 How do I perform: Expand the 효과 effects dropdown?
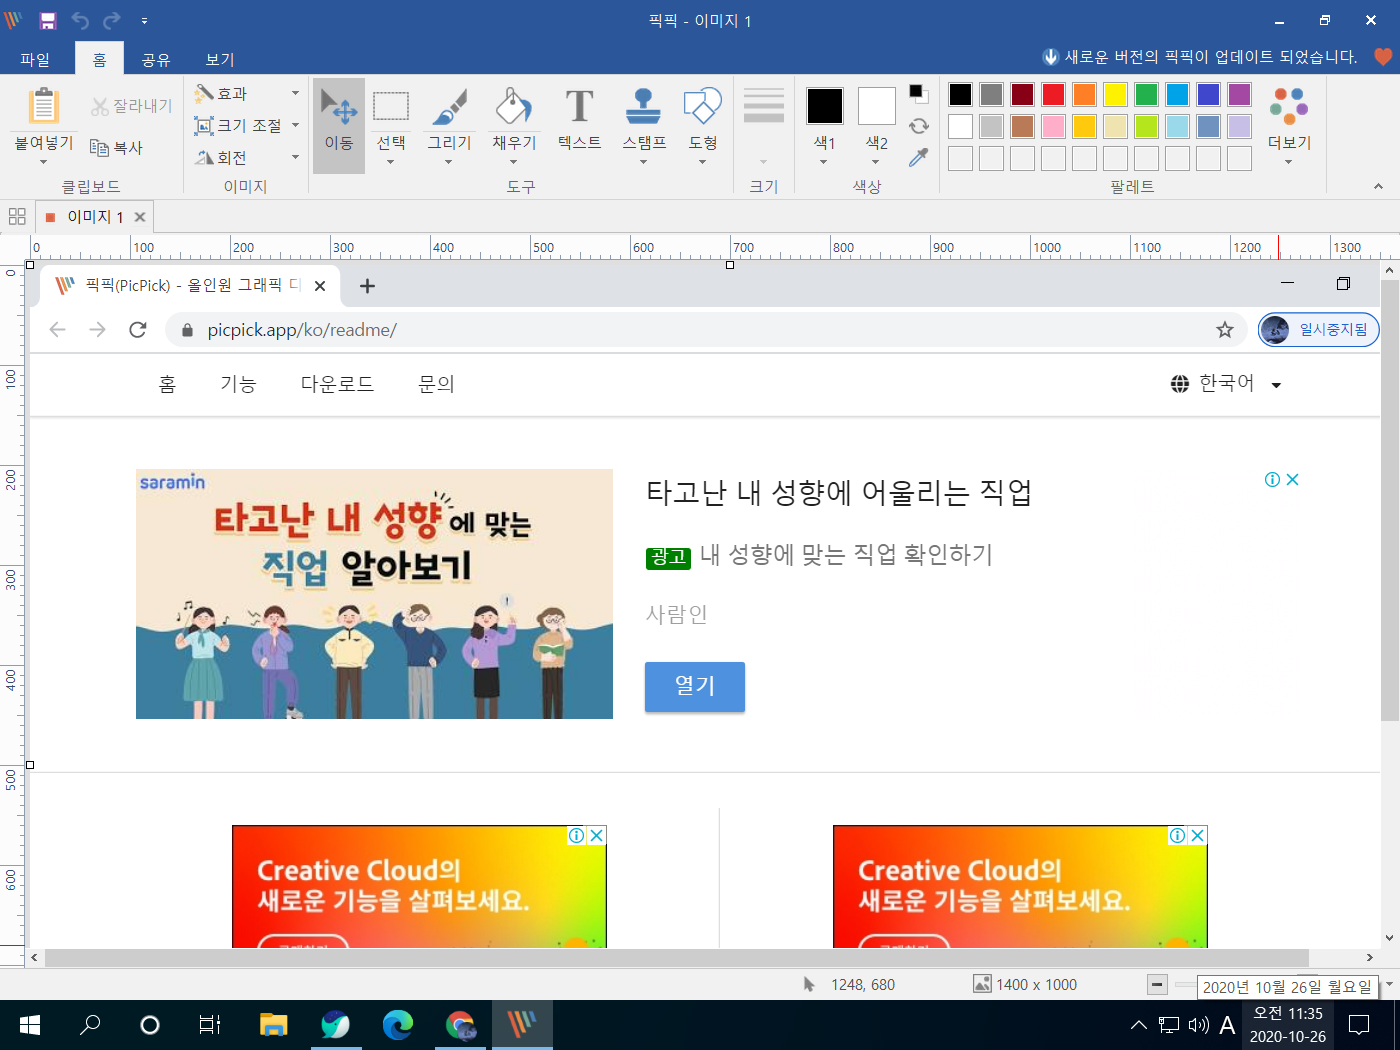pyautogui.click(x=295, y=93)
